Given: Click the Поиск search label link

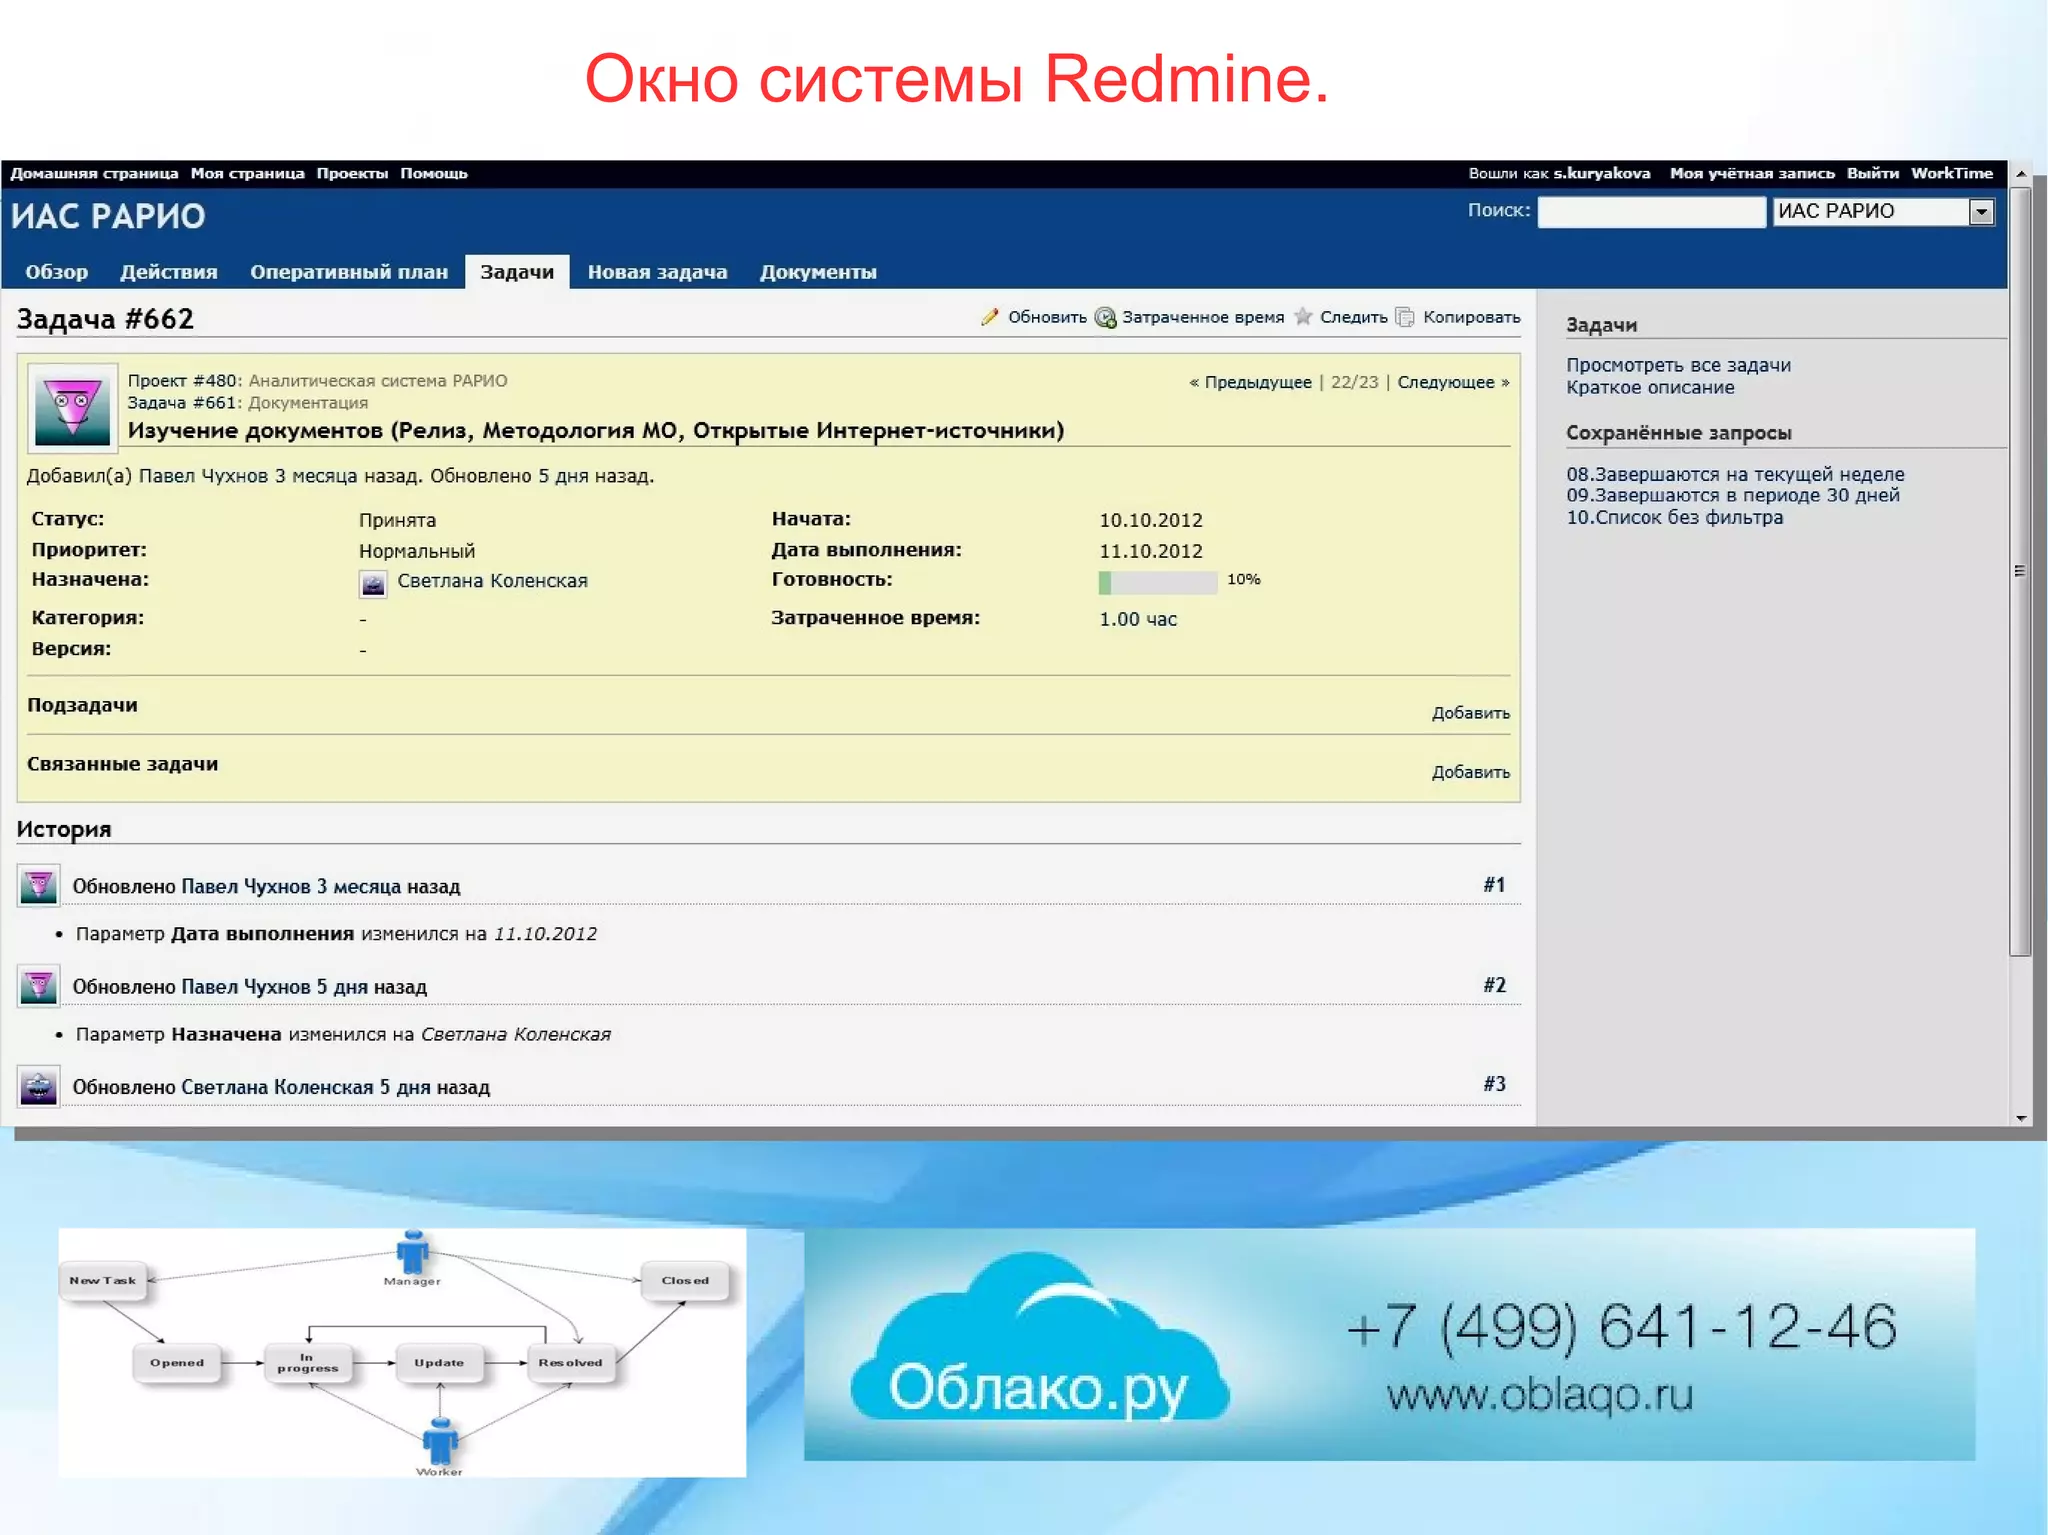Looking at the screenshot, I should point(1498,210).
